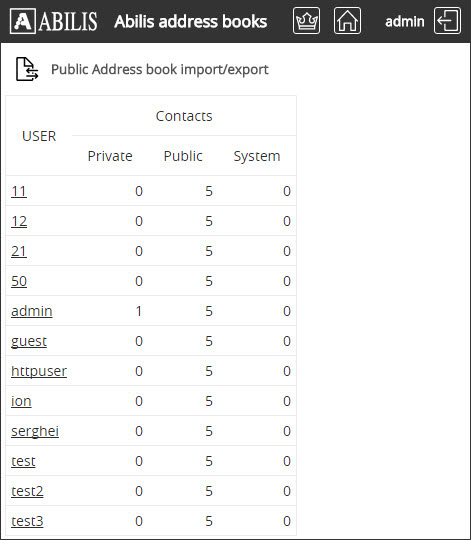Click the admin username in header
Viewport: 471px width, 540px height.
(x=405, y=22)
